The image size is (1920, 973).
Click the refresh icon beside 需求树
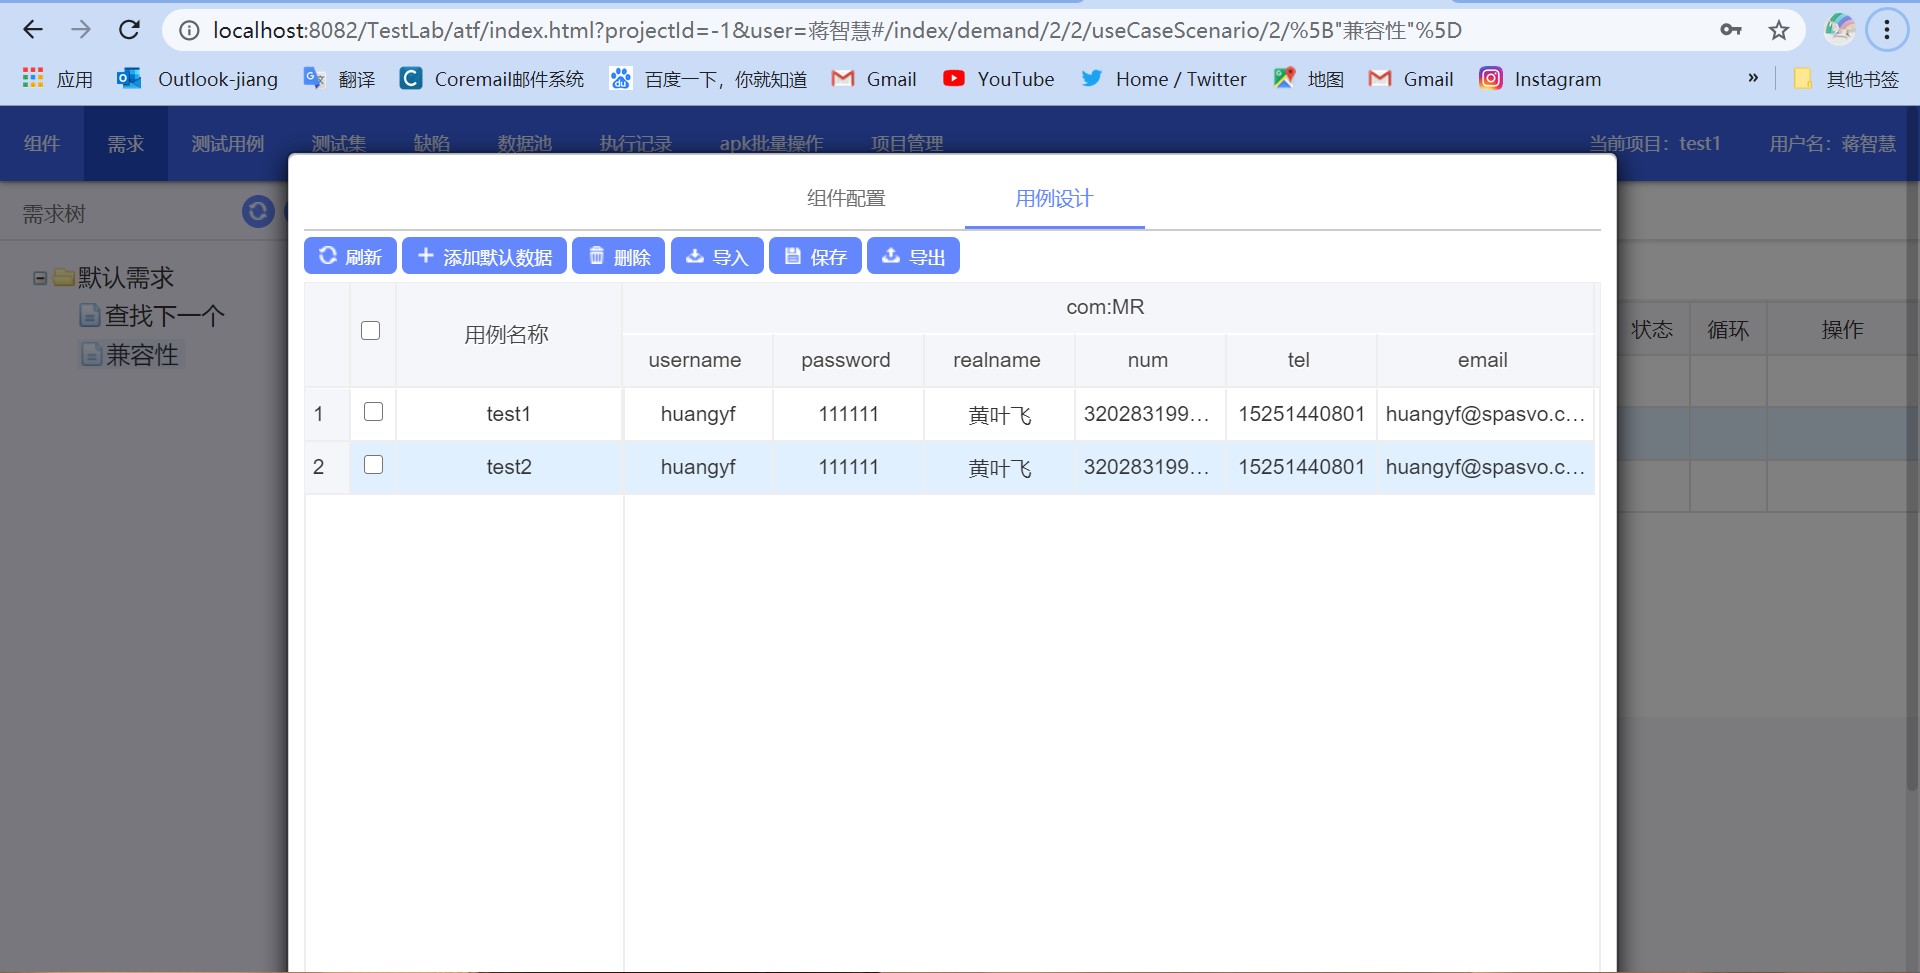(258, 211)
